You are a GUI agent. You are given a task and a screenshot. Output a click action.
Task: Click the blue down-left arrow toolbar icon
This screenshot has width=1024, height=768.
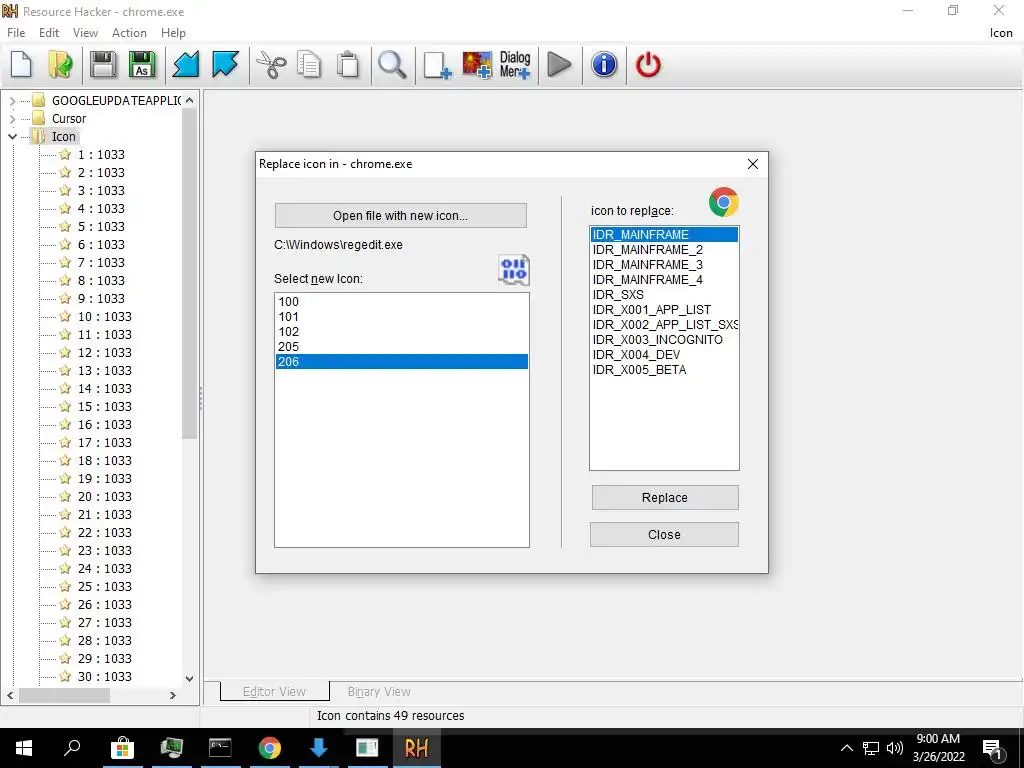[x=185, y=65]
